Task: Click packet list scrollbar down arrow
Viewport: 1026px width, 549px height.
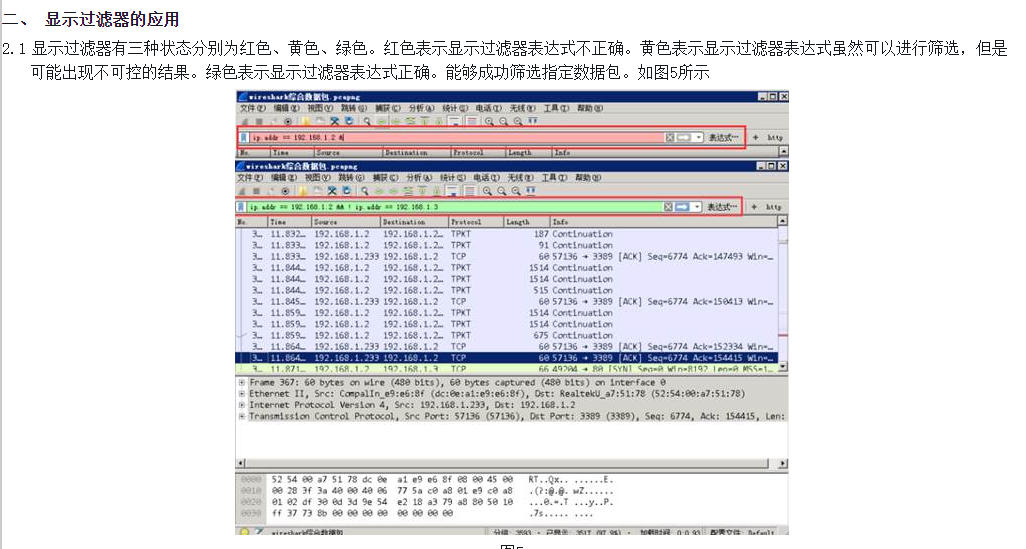Action: [783, 366]
